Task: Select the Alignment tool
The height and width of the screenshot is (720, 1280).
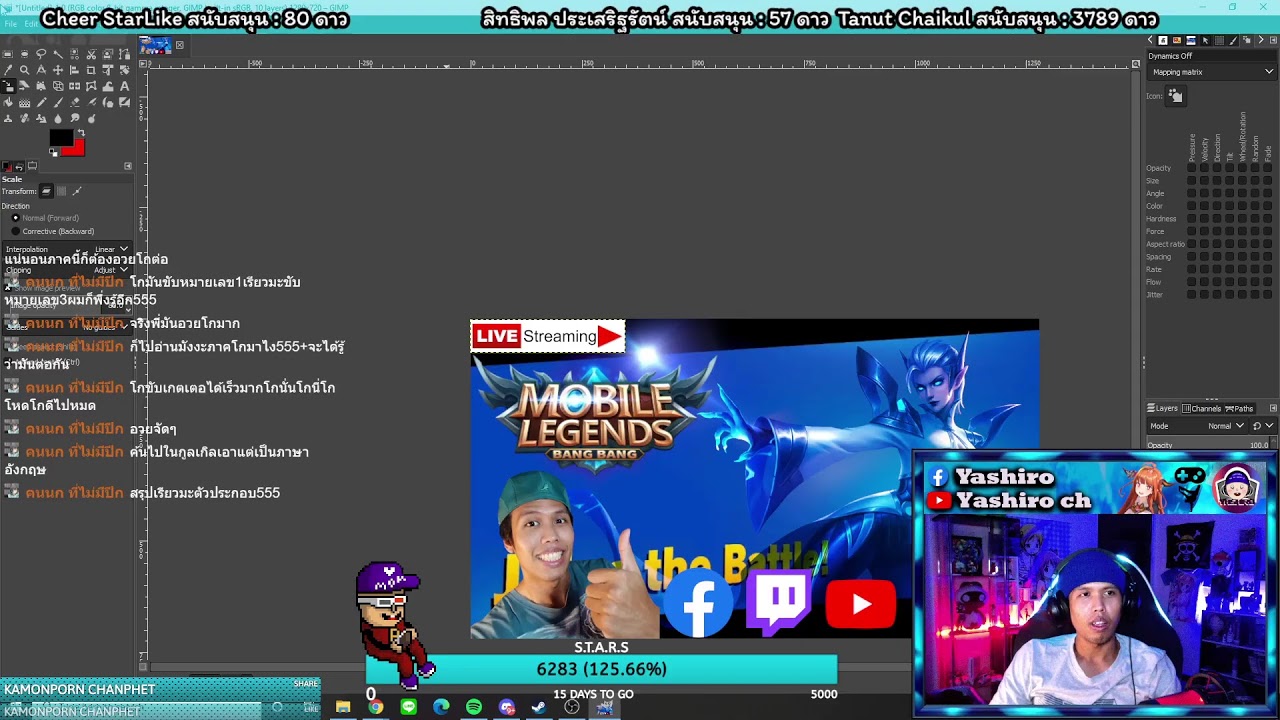Action: pos(74,70)
